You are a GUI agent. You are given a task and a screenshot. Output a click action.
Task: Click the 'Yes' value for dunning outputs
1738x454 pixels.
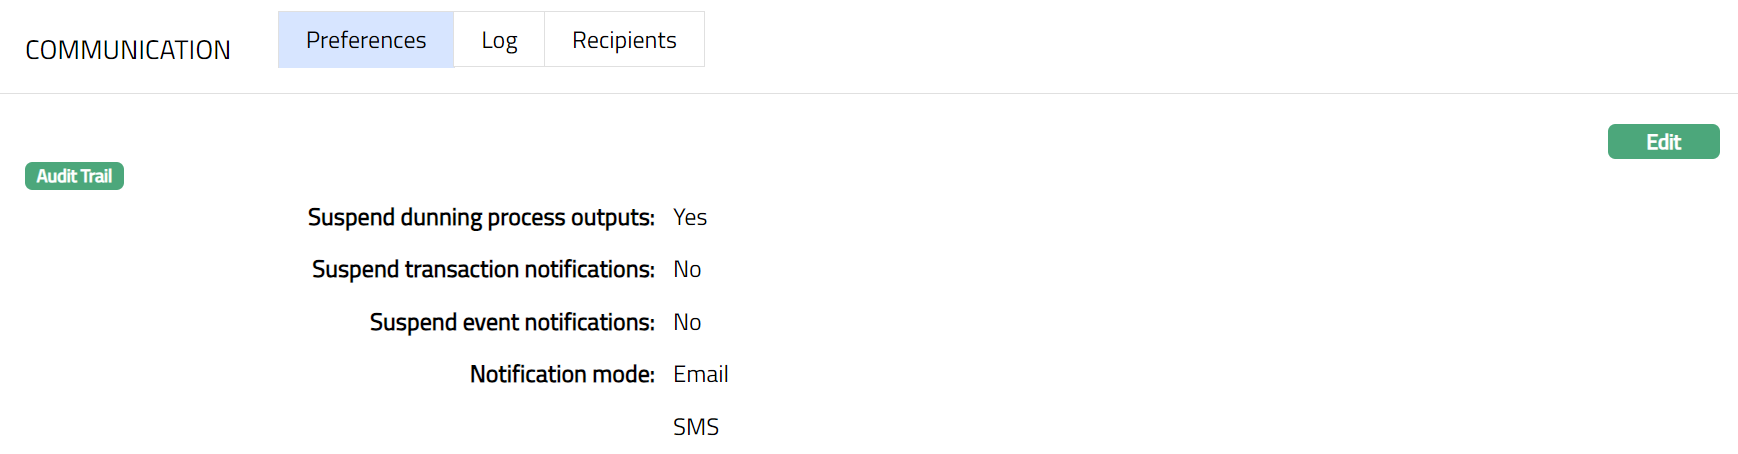tap(690, 217)
